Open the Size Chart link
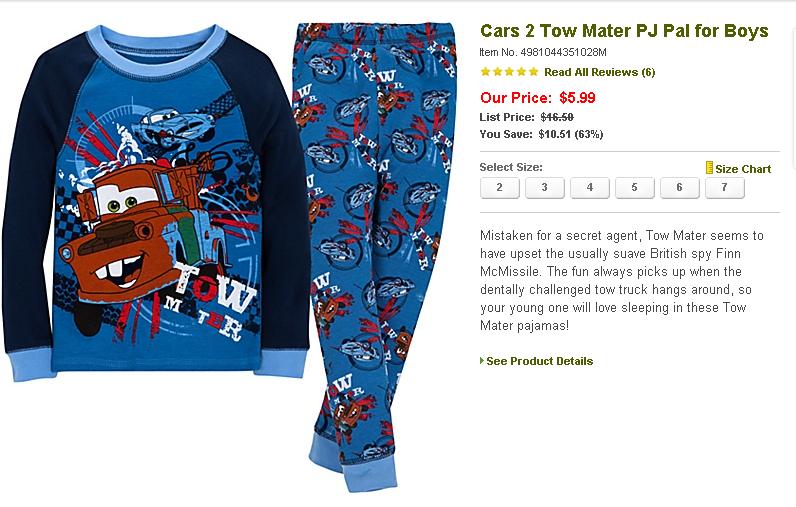This screenshot has height=507, width=796. pos(743,169)
